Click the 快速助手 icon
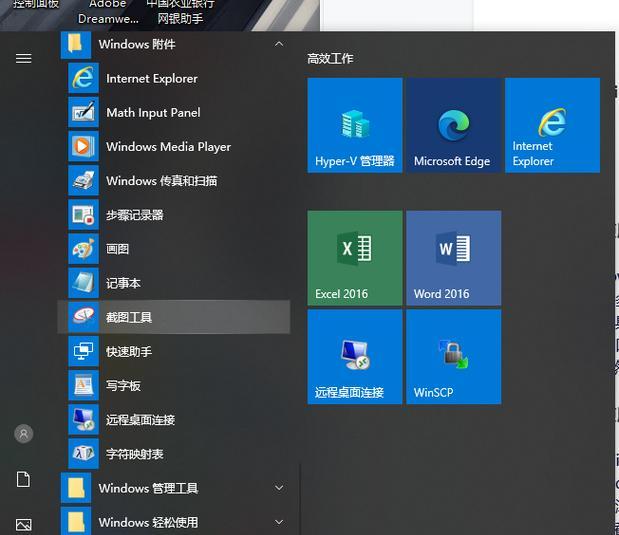The width and height of the screenshot is (619, 535). pyautogui.click(x=83, y=351)
